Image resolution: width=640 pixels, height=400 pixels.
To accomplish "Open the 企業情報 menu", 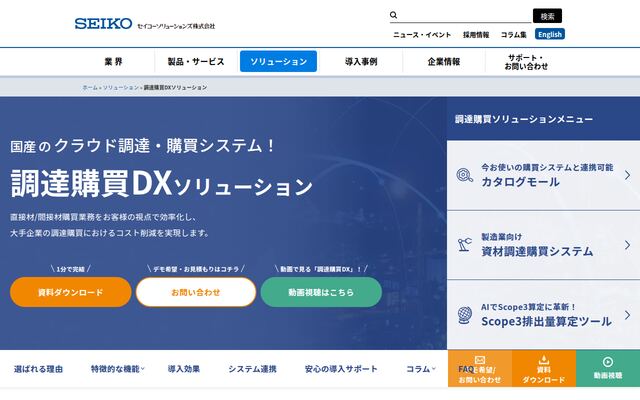I will coord(444,62).
